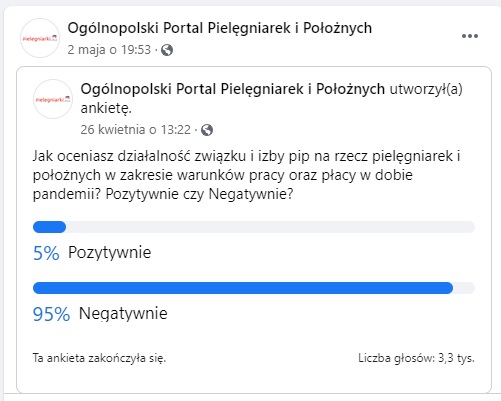The height and width of the screenshot is (401, 501).
Task: View vote count 'Liczba głosów: 3,3 tys.'
Action: click(x=416, y=358)
